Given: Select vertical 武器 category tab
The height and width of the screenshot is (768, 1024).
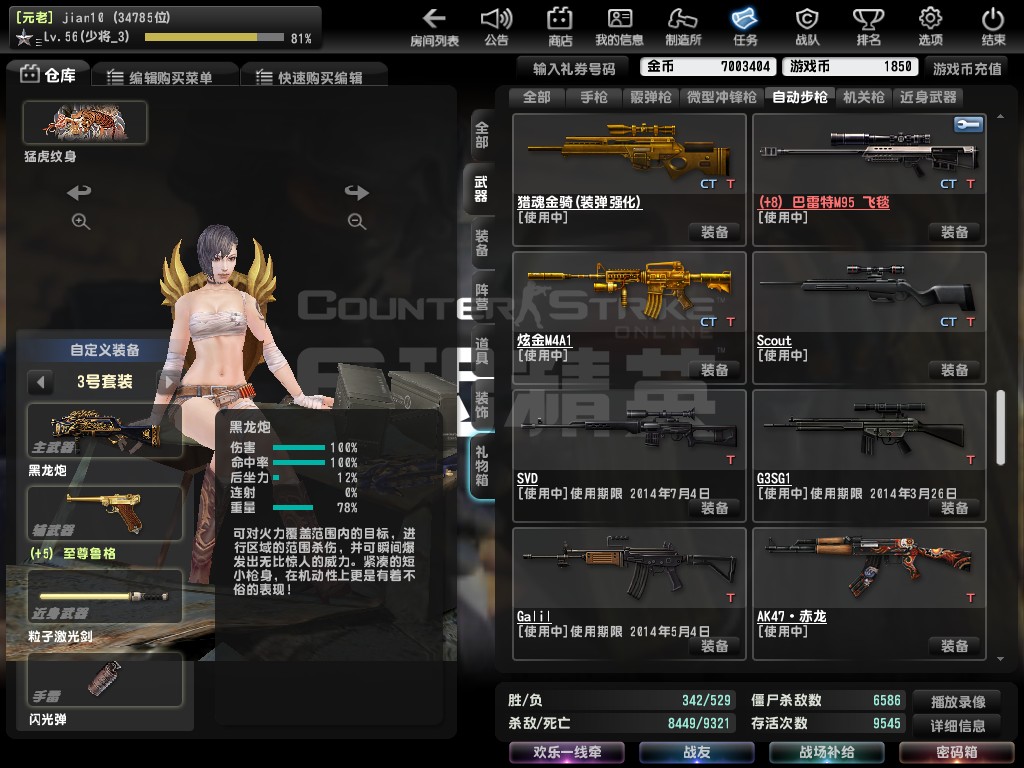Looking at the screenshot, I should 480,189.
